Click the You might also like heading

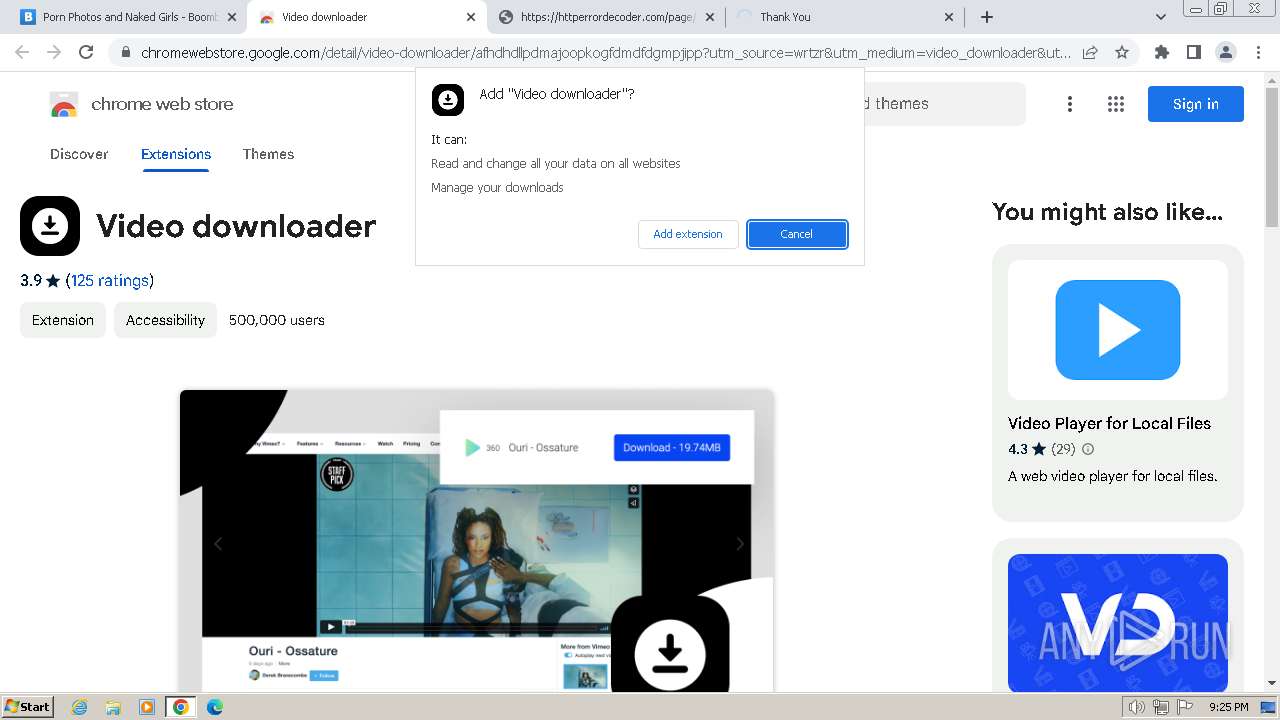pyautogui.click(x=1107, y=212)
